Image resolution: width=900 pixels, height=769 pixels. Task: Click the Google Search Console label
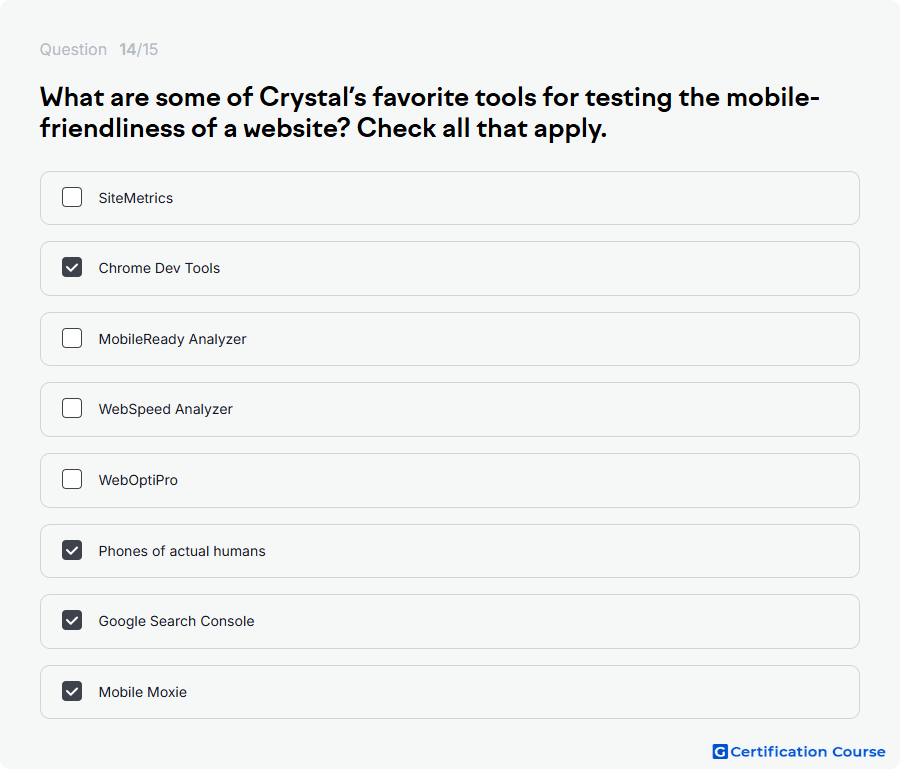point(176,621)
